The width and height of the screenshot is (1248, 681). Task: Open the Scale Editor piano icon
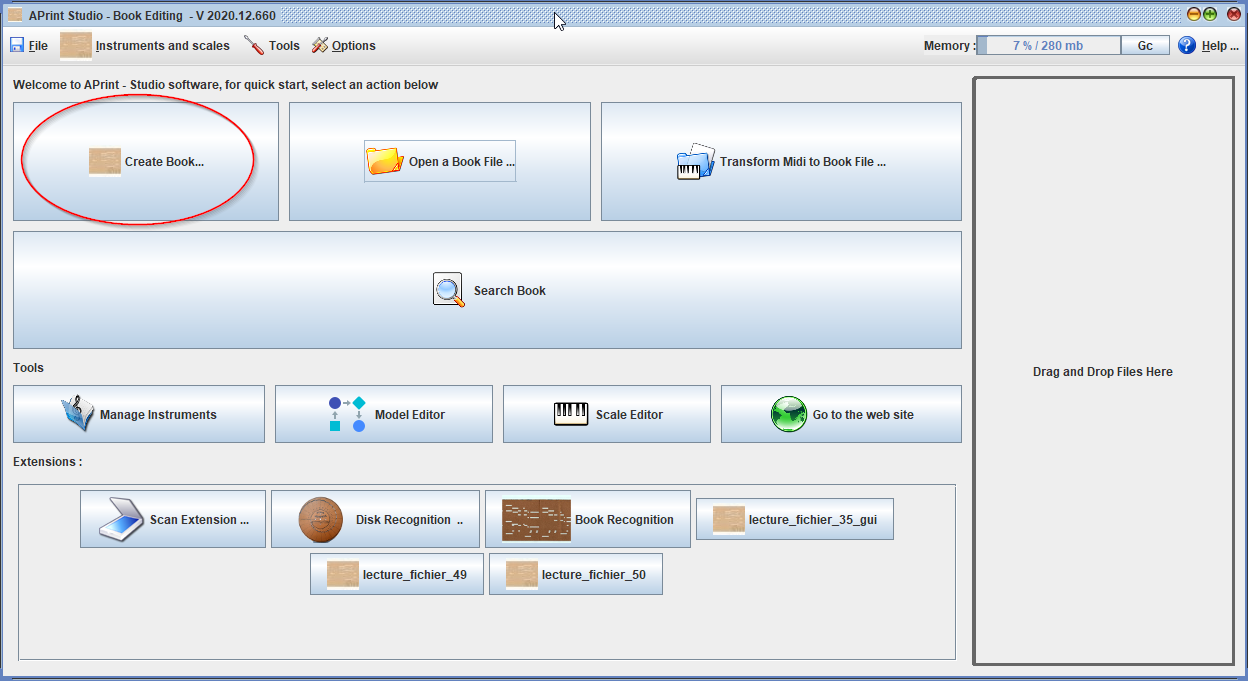click(x=571, y=414)
